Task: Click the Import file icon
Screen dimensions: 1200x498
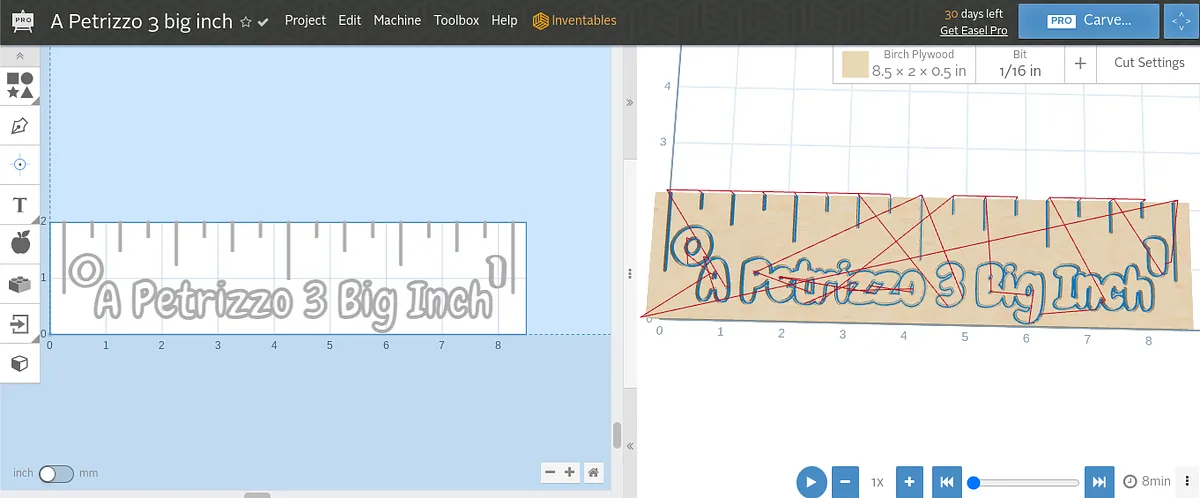Action: click(20, 323)
